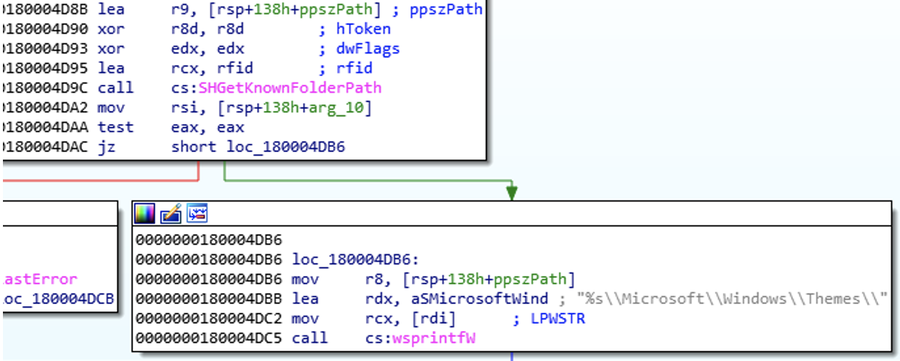
Task: Select the xor r8d, r8d instruction
Action: pyautogui.click(x=172, y=29)
